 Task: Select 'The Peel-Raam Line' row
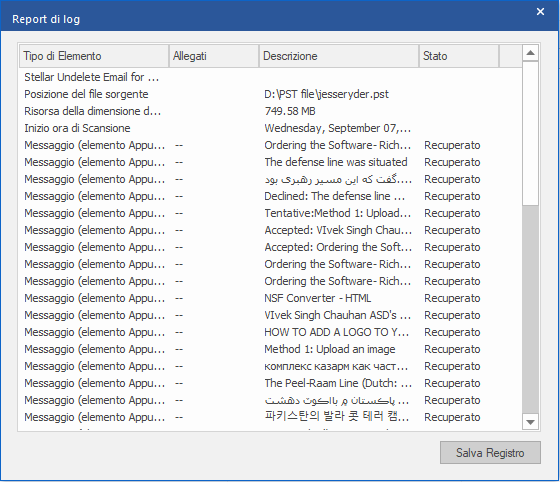pos(270,383)
